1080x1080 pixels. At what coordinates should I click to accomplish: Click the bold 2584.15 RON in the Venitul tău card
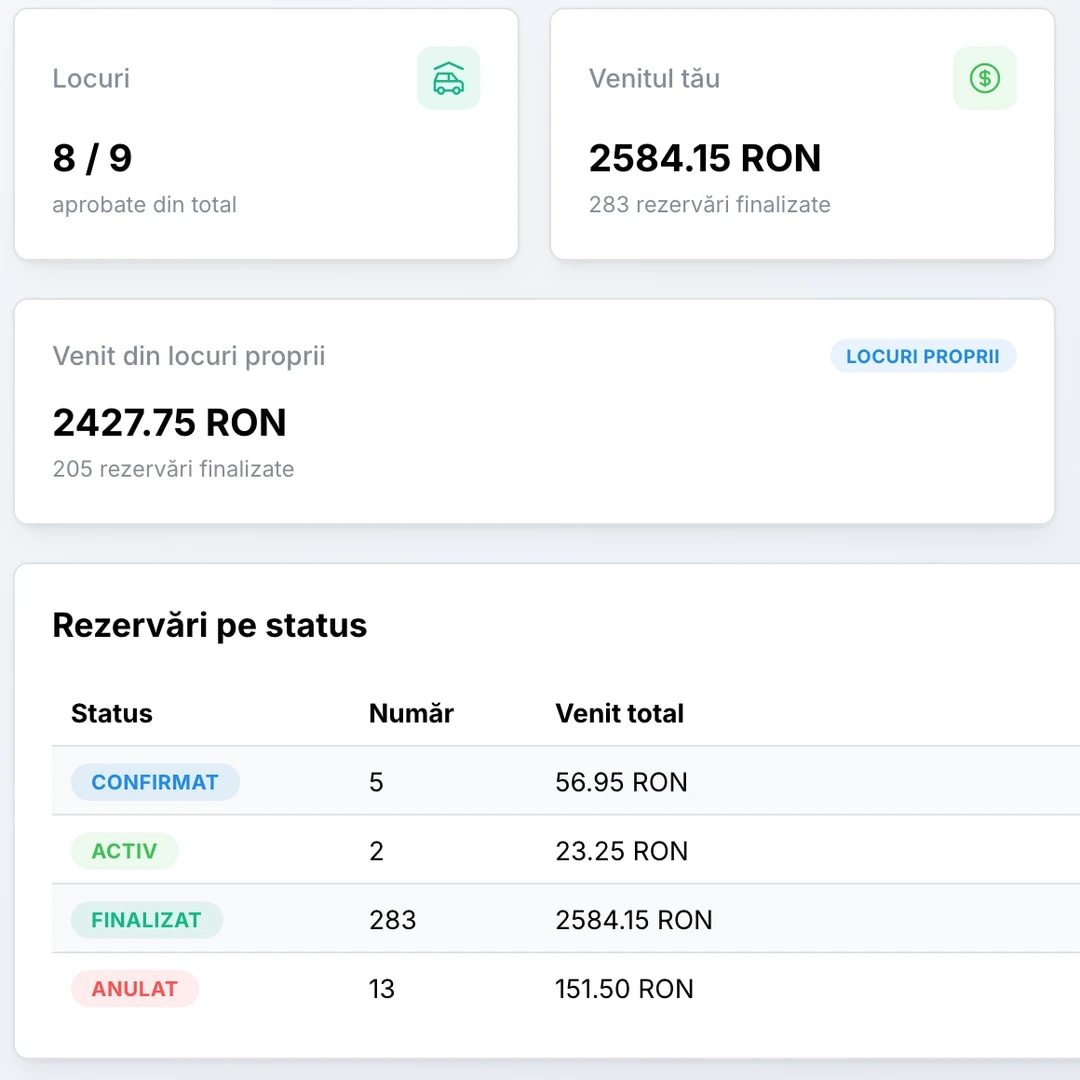pyautogui.click(x=705, y=158)
